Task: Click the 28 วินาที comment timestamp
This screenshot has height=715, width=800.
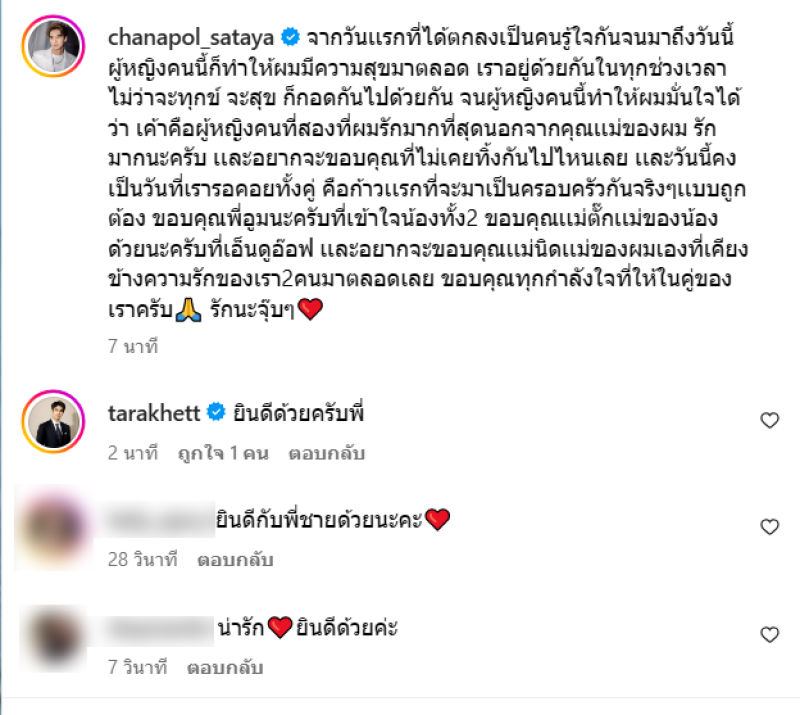Action: click(142, 560)
